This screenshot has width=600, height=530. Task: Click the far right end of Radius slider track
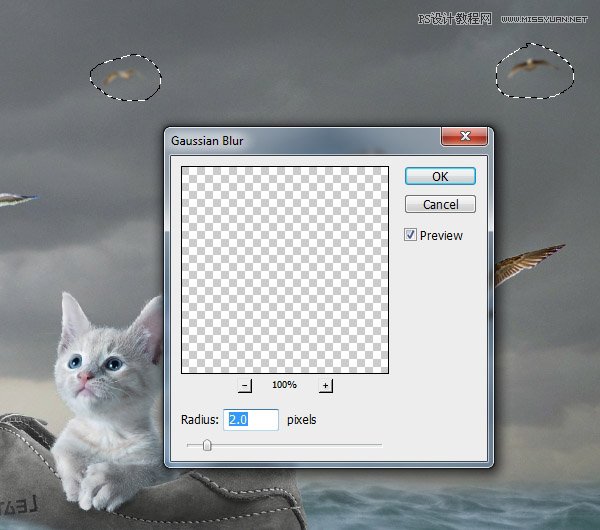point(380,445)
